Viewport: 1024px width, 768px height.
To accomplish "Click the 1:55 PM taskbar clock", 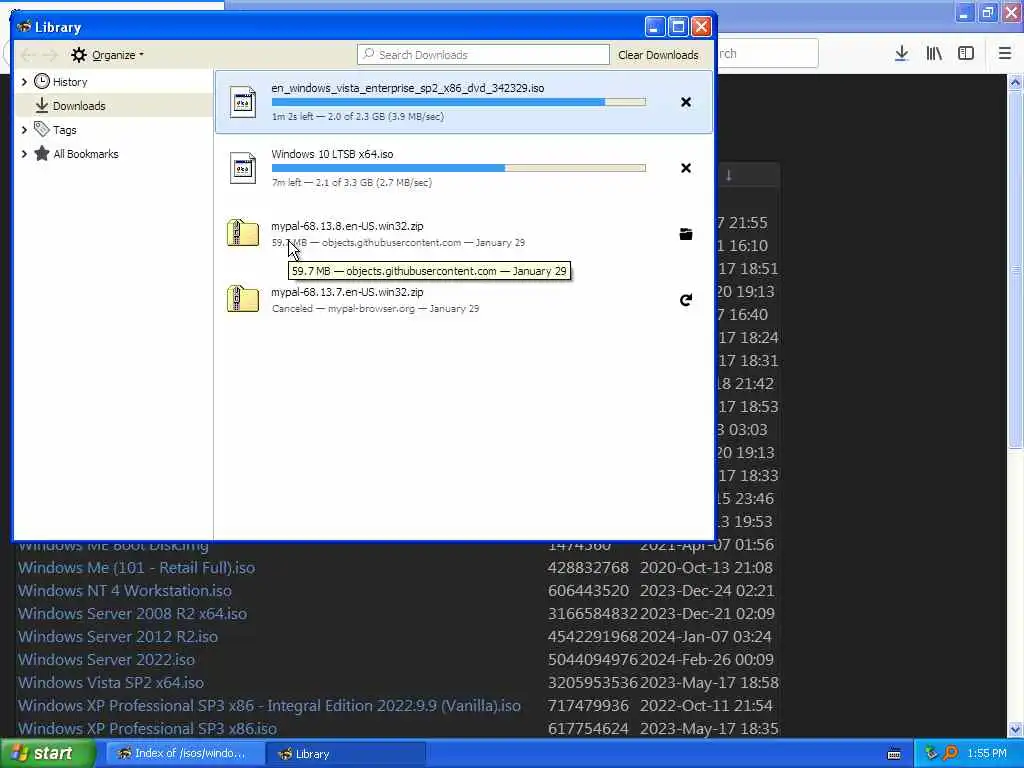I will (987, 754).
